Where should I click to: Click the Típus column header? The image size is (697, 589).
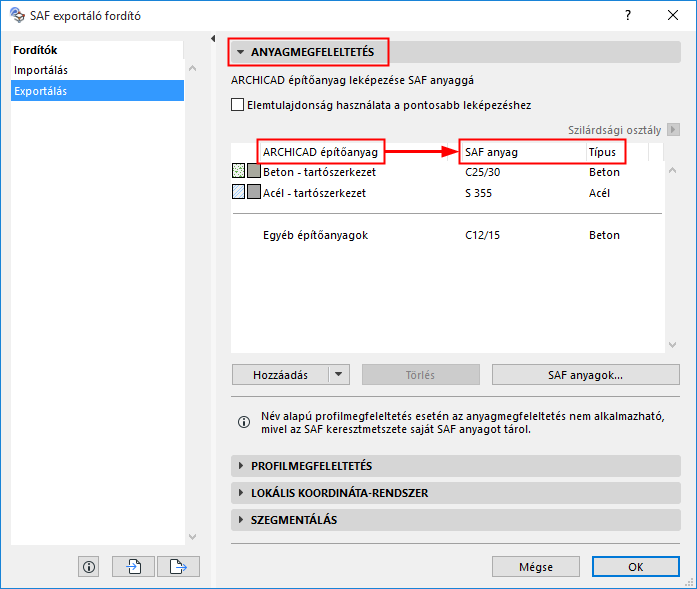602,152
